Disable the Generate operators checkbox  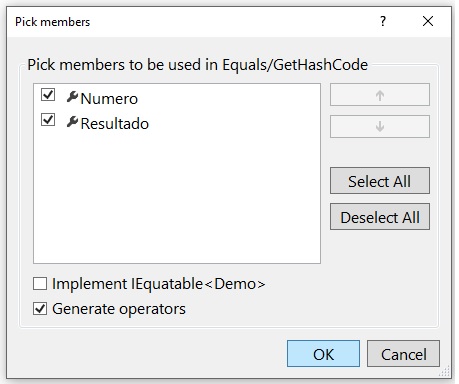40,309
